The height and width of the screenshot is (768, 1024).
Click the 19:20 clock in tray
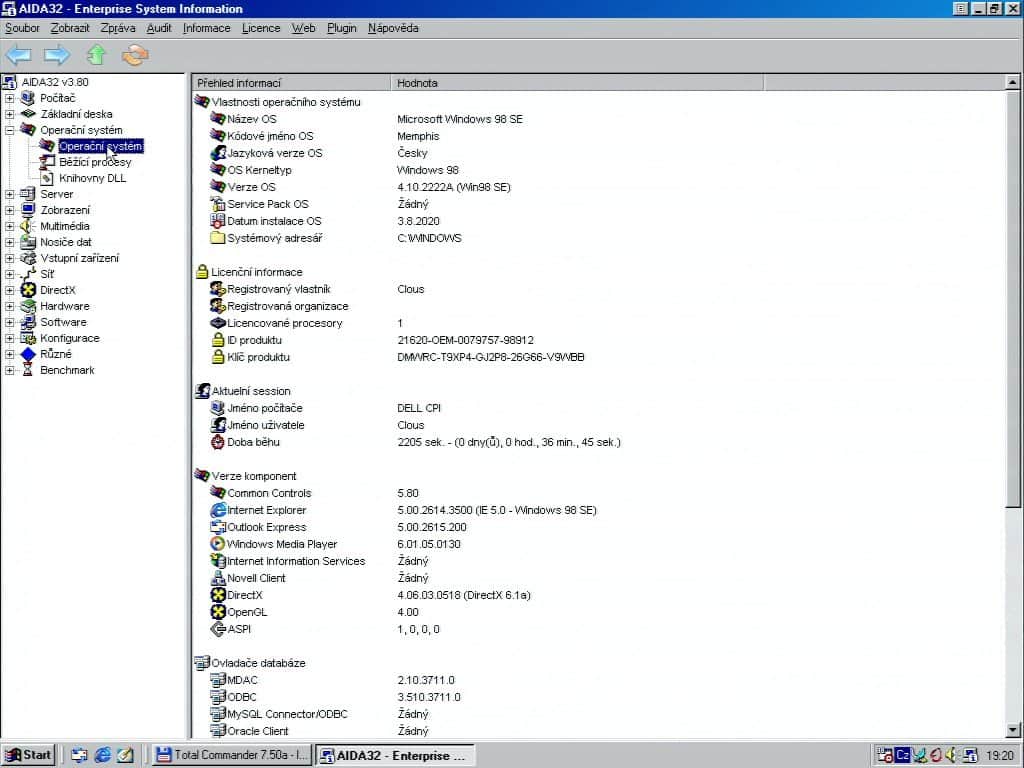[x=1000, y=755]
